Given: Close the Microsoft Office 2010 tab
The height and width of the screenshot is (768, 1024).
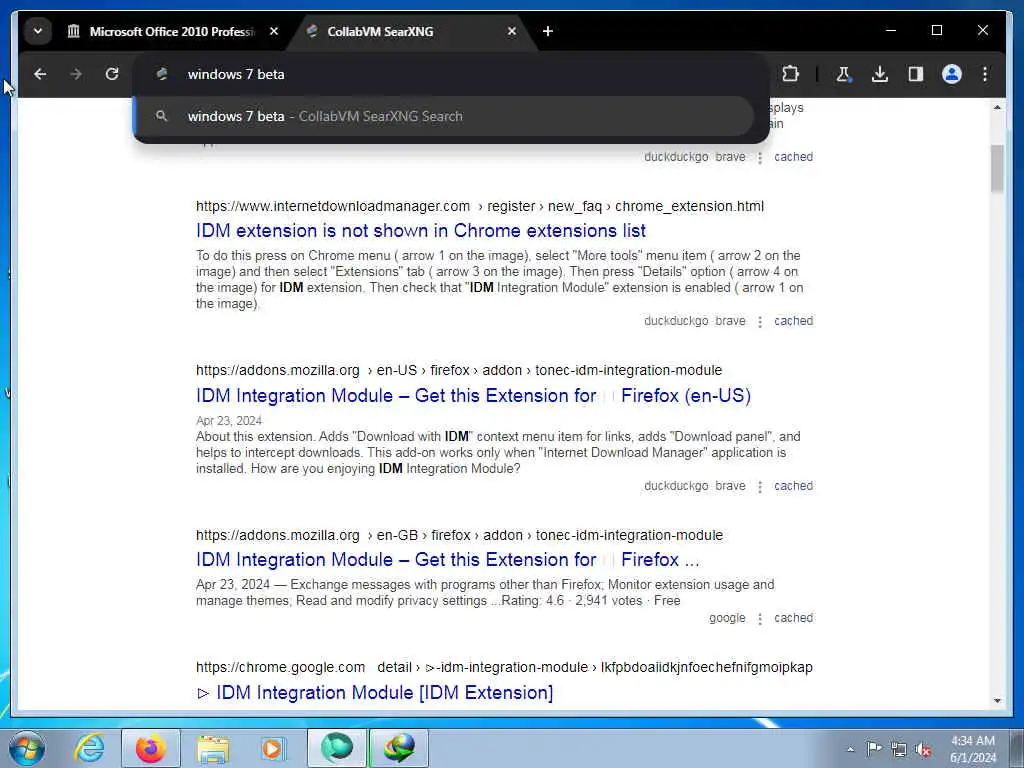Looking at the screenshot, I should (x=274, y=31).
